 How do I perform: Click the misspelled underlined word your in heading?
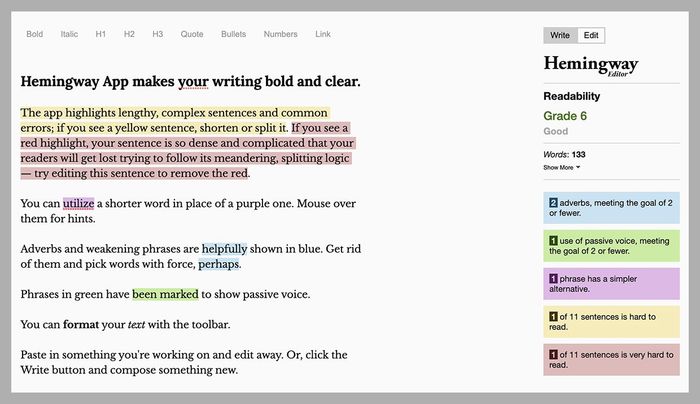(193, 82)
